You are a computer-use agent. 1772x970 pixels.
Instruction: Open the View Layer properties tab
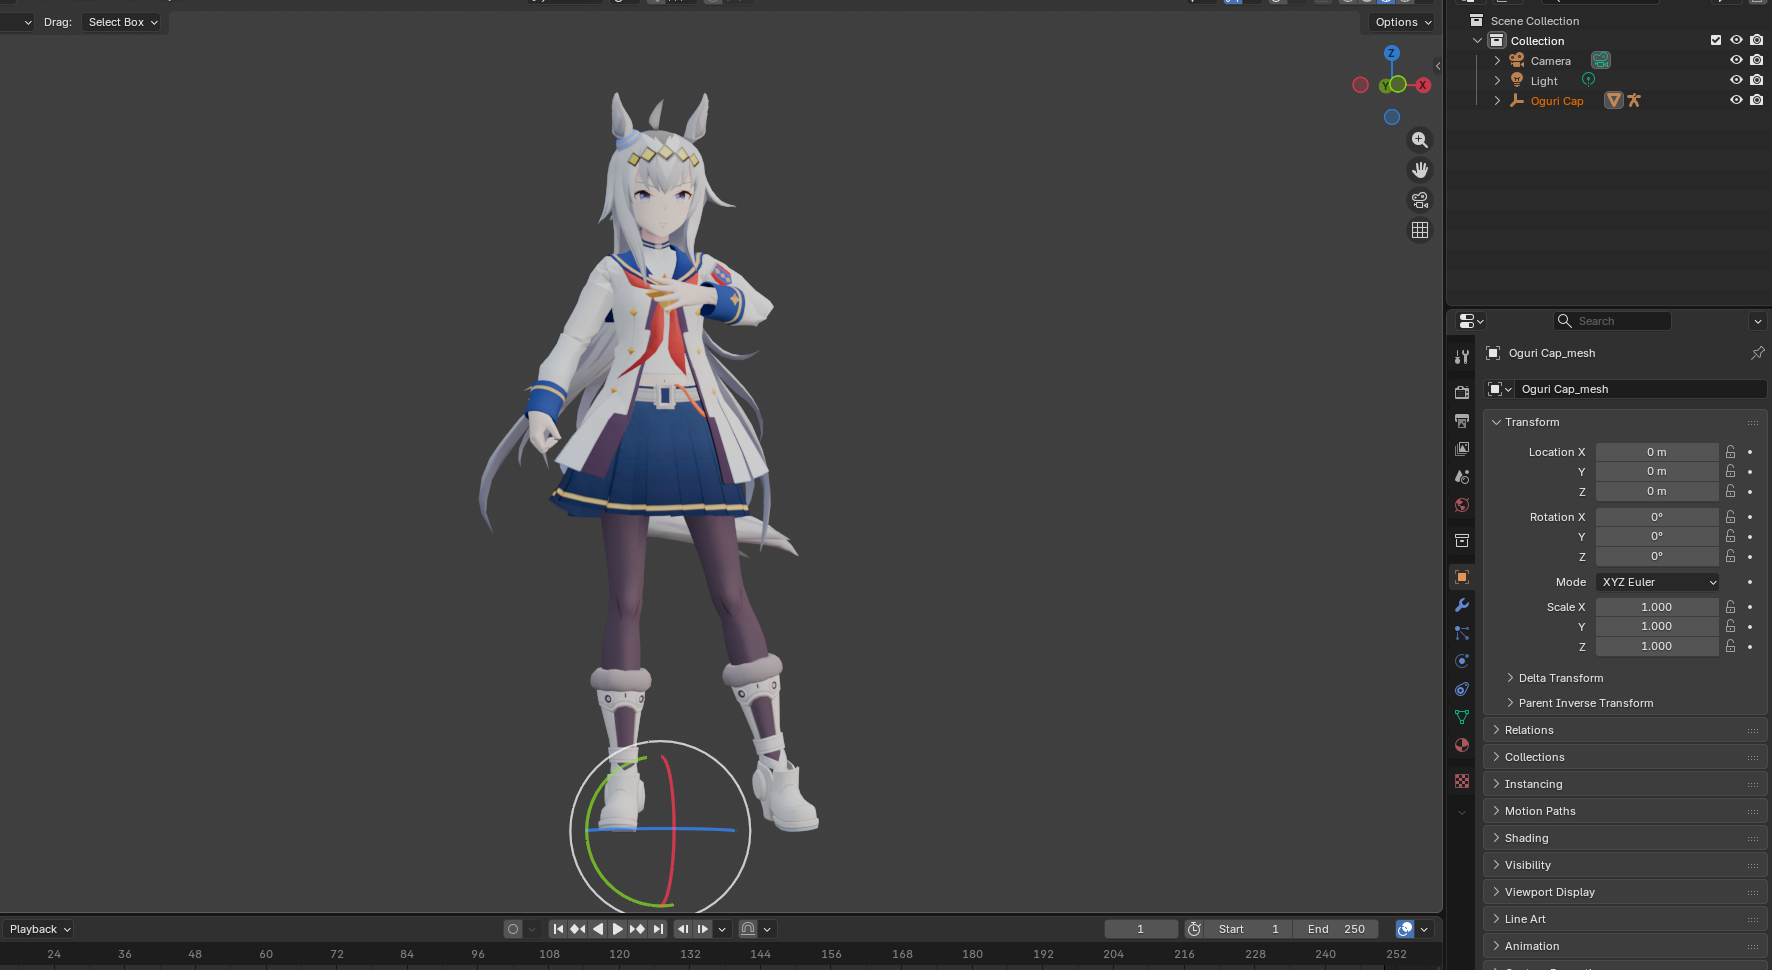click(x=1462, y=449)
